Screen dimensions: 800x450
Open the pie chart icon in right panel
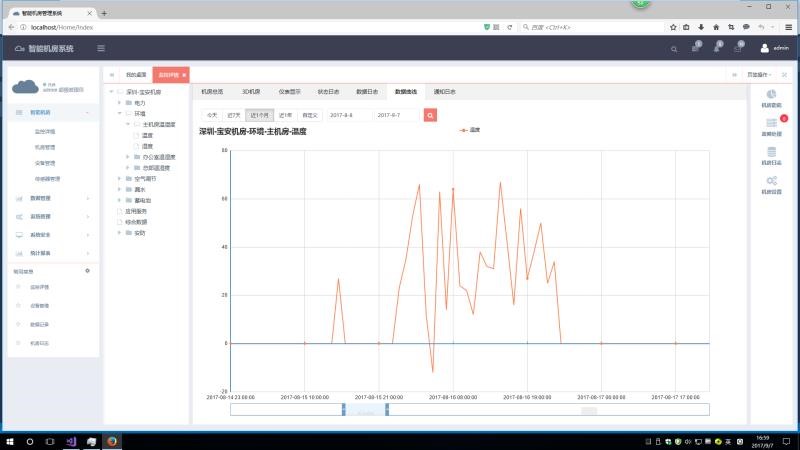click(771, 94)
